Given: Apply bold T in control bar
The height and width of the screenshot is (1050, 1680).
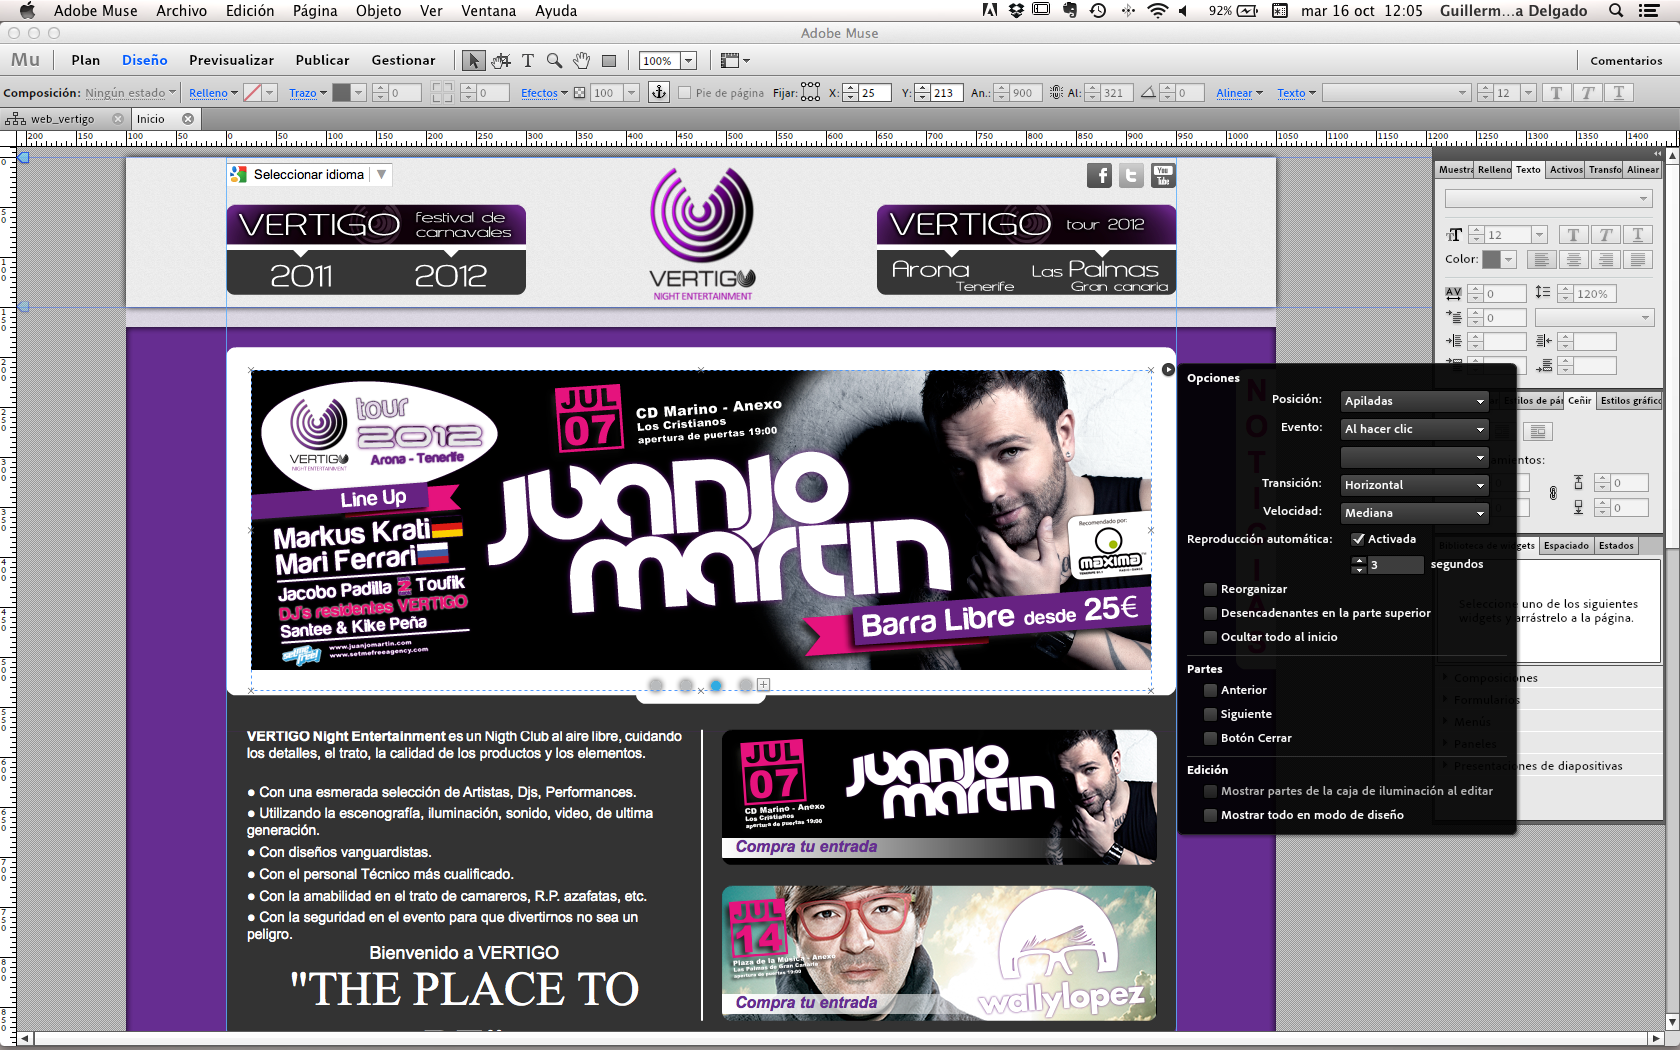Looking at the screenshot, I should pos(1556,93).
